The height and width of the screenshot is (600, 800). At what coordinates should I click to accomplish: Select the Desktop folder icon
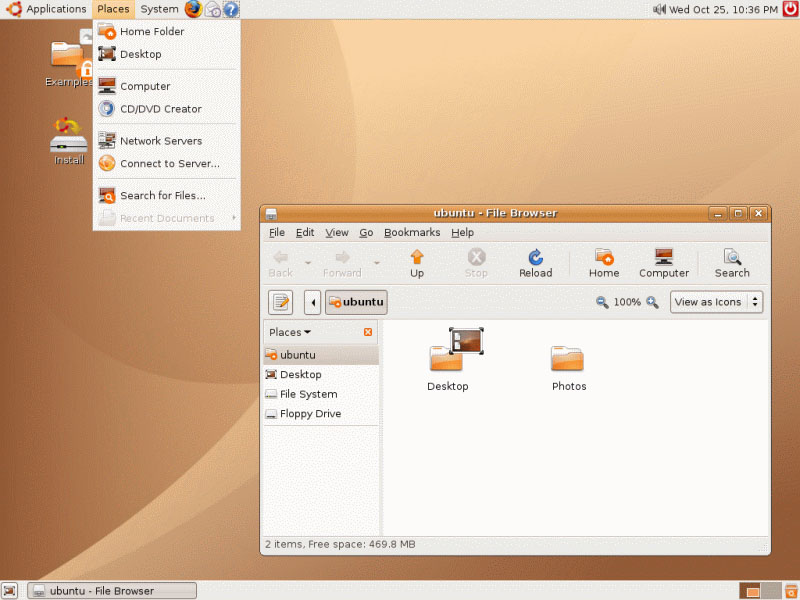pos(455,360)
